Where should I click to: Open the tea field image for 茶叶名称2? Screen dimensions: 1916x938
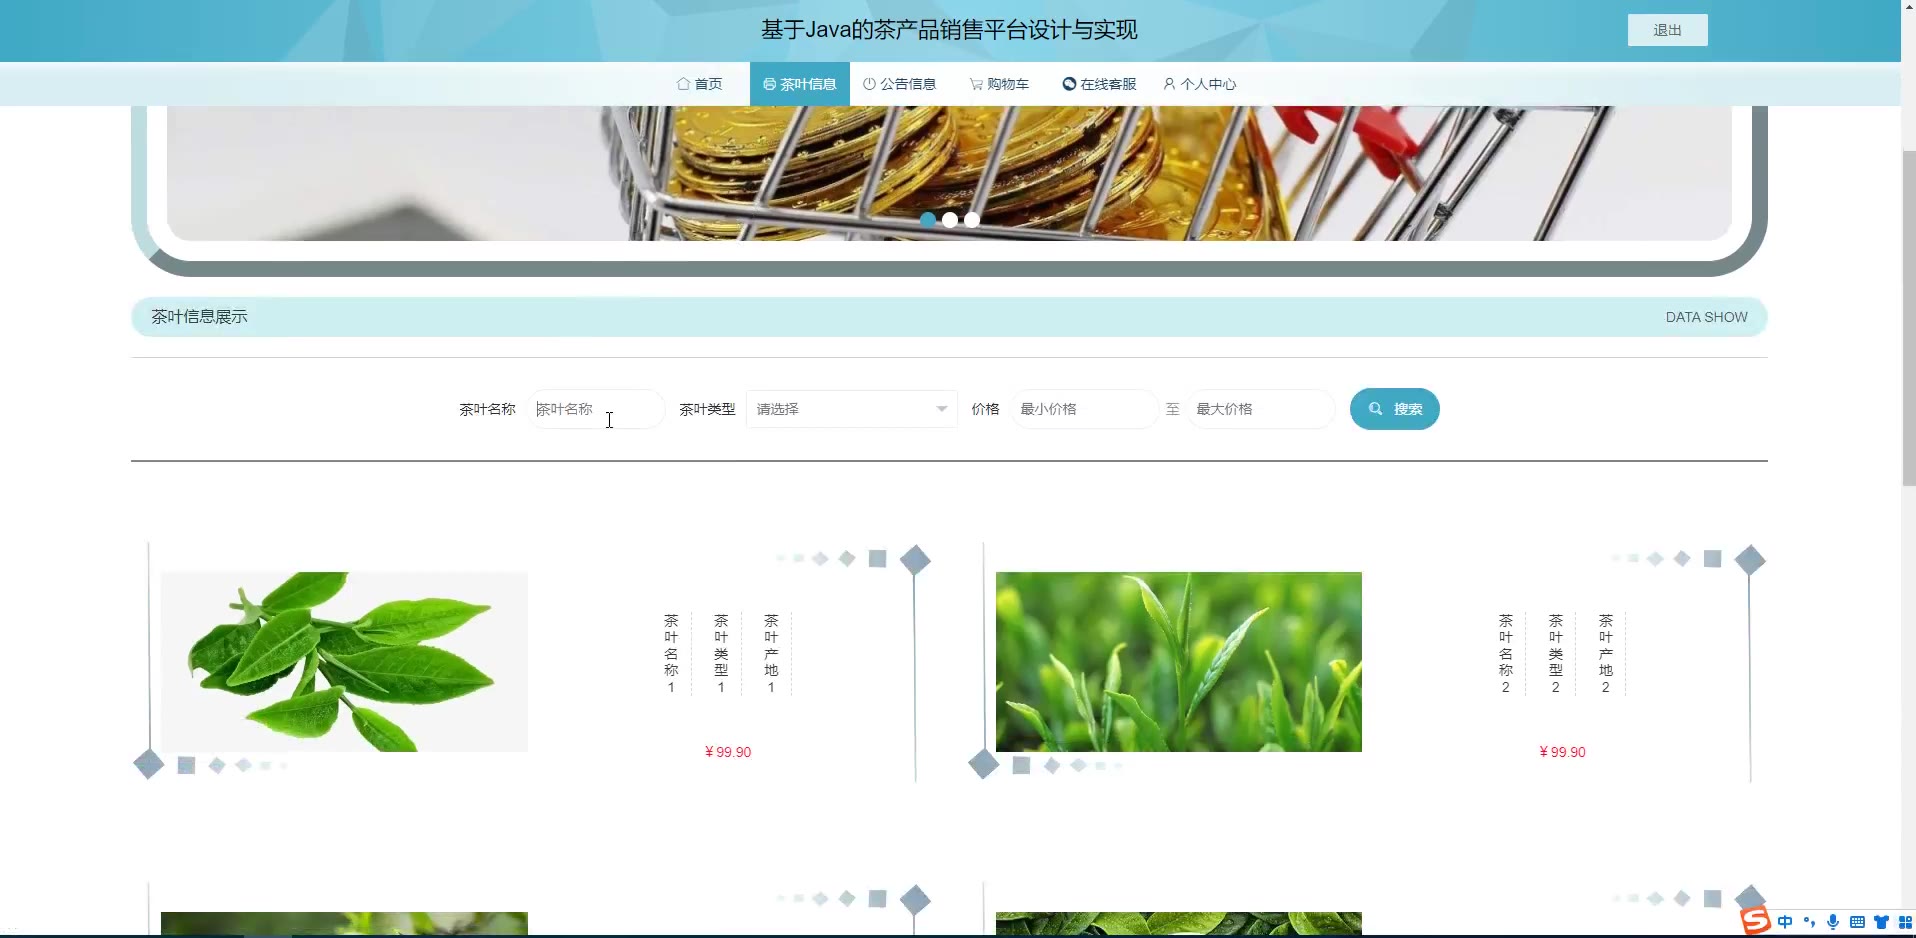click(x=1178, y=661)
